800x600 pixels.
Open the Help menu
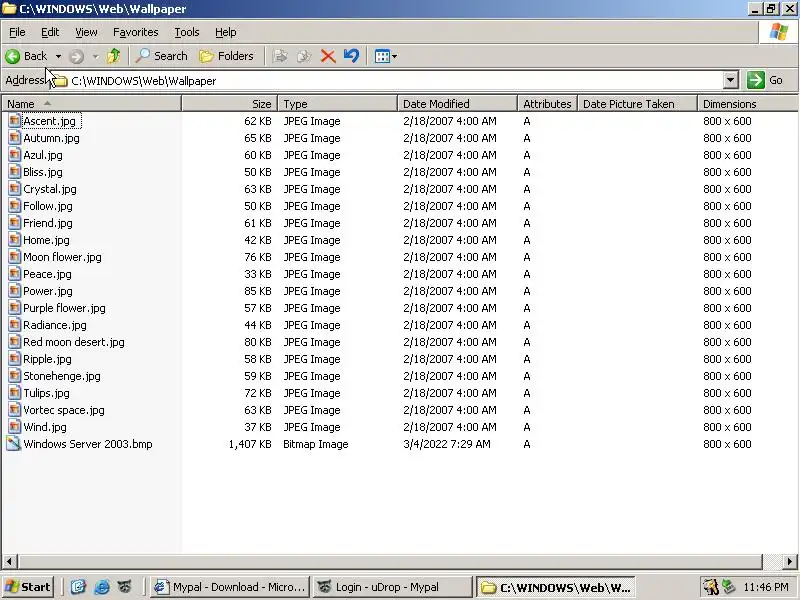click(226, 32)
